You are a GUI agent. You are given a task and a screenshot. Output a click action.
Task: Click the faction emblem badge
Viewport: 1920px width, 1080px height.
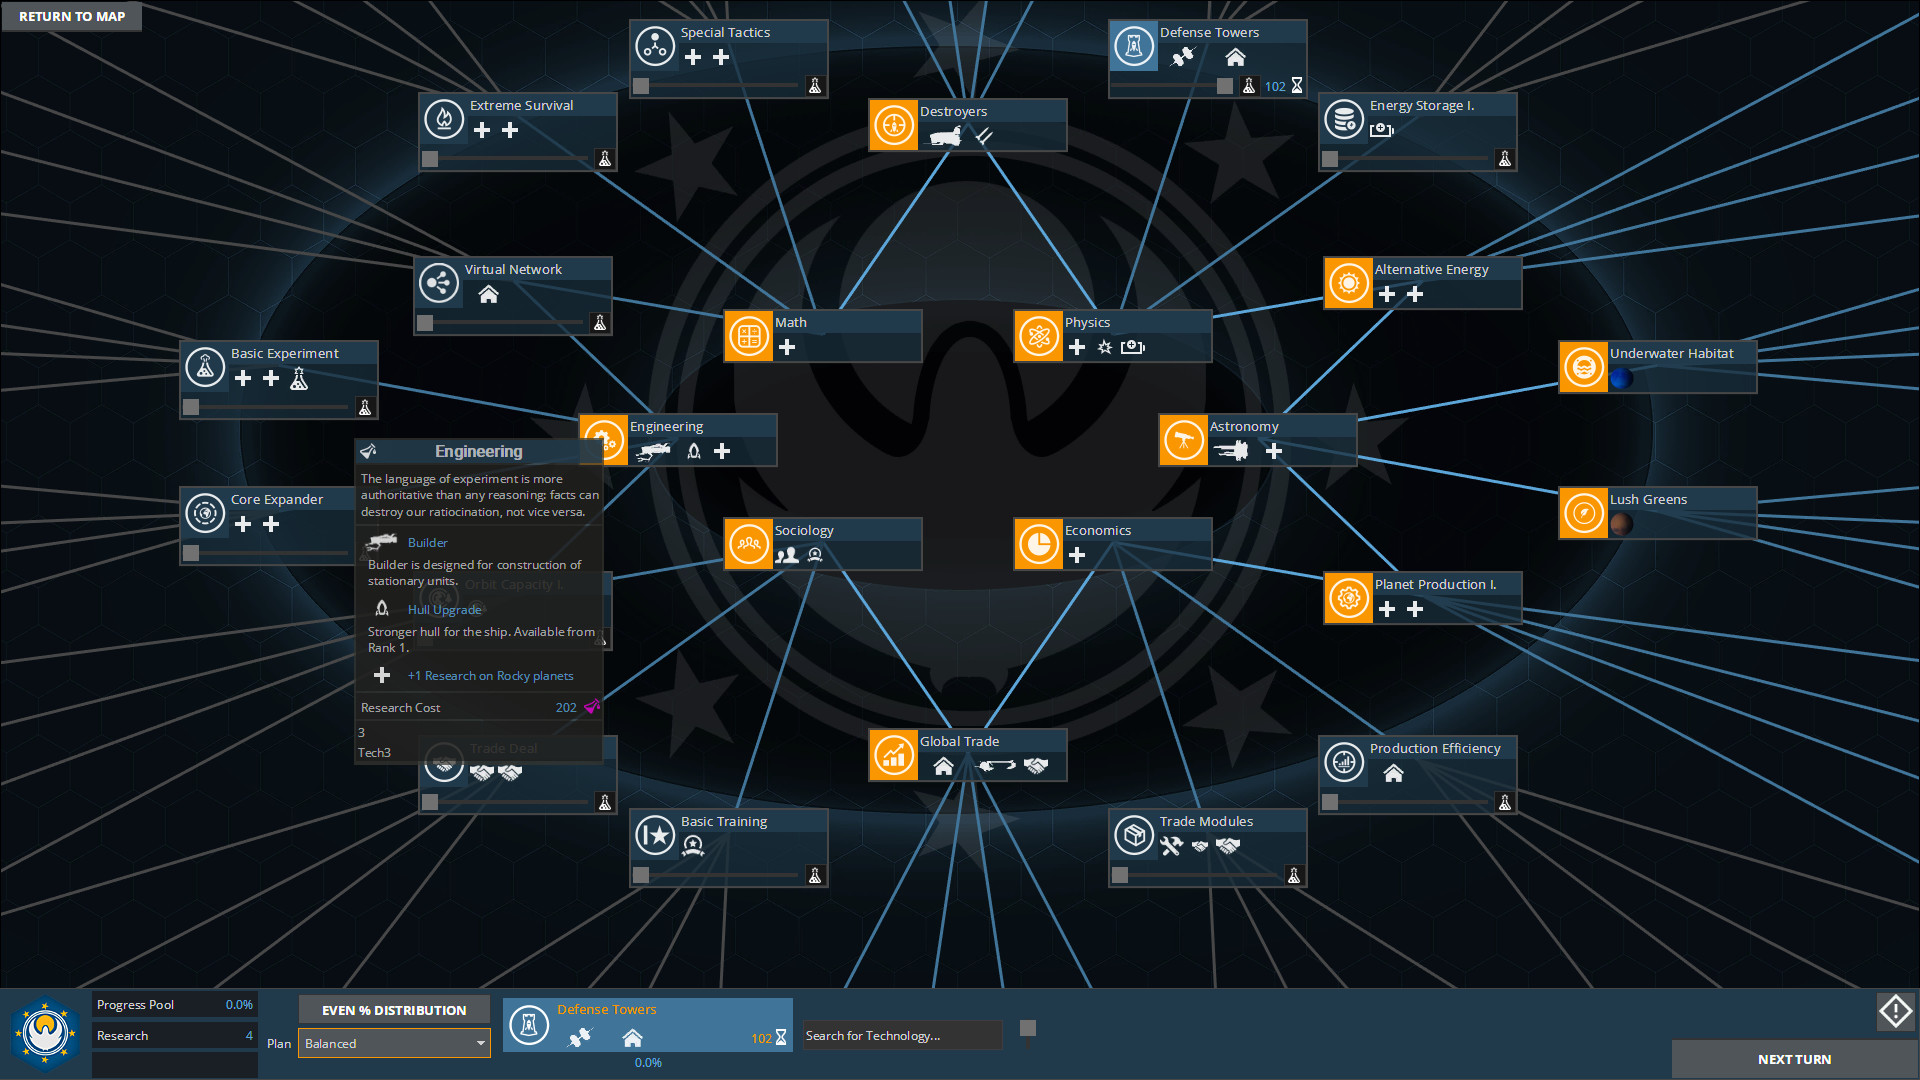click(x=45, y=1032)
